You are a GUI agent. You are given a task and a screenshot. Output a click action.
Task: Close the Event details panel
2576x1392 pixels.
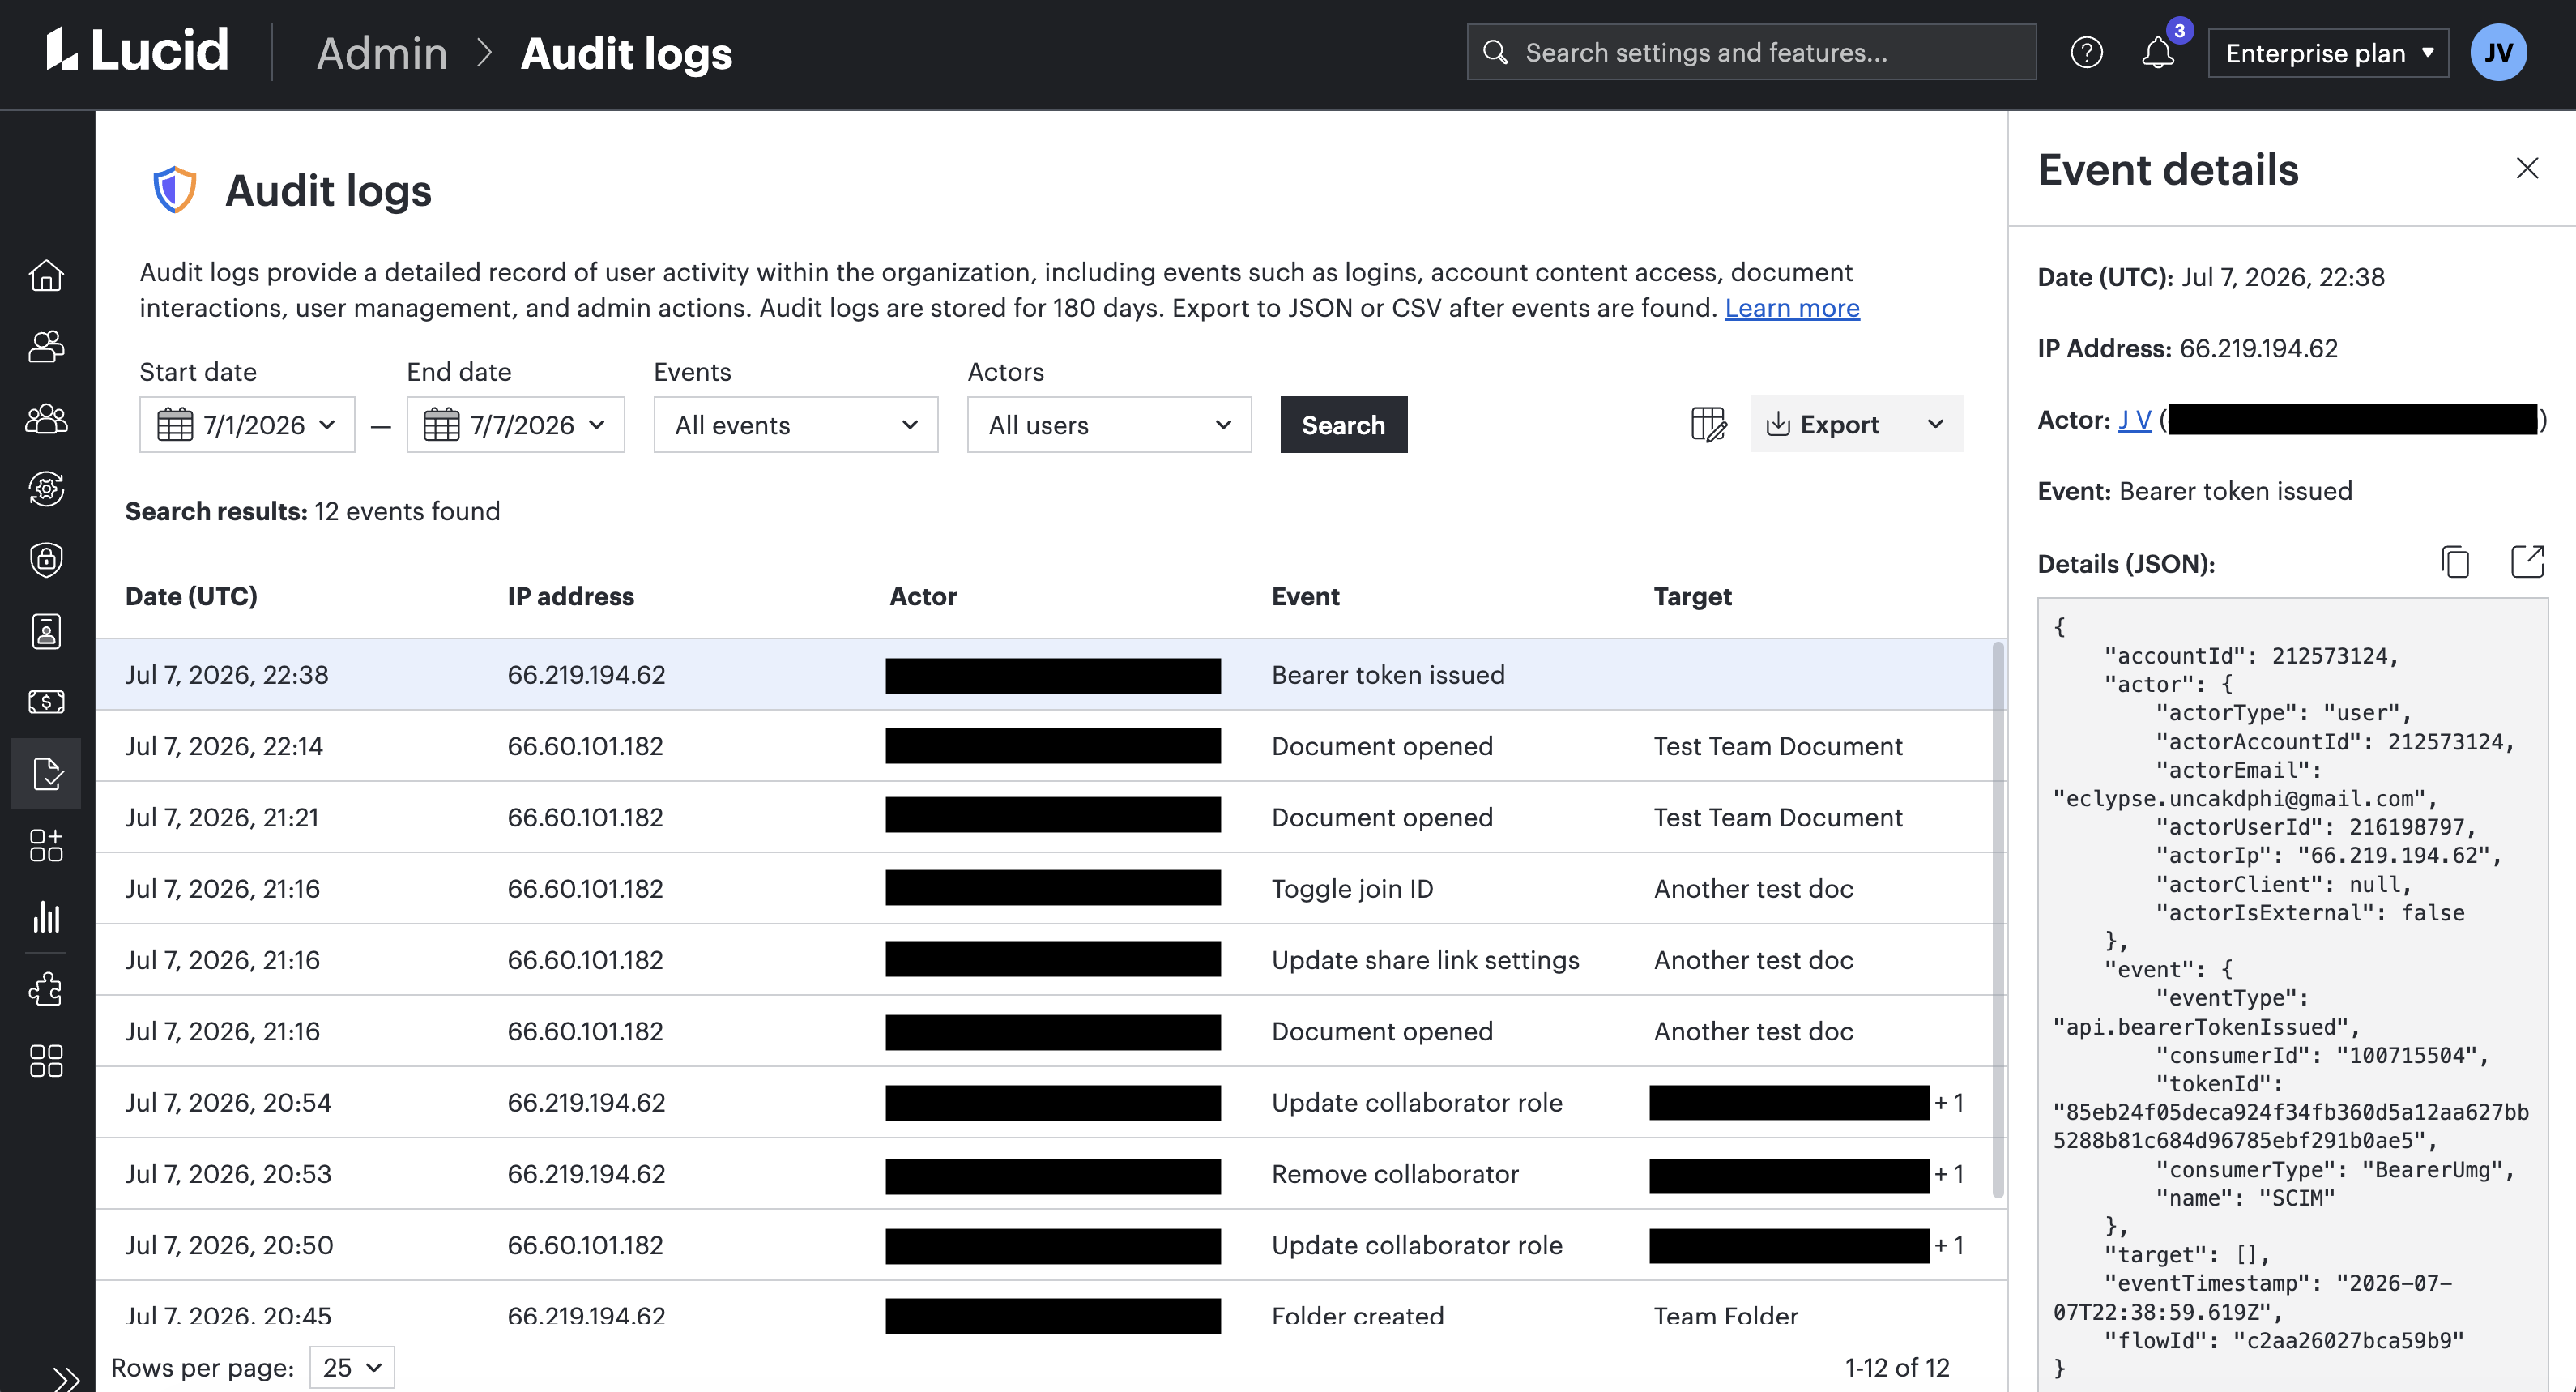[x=2527, y=168]
